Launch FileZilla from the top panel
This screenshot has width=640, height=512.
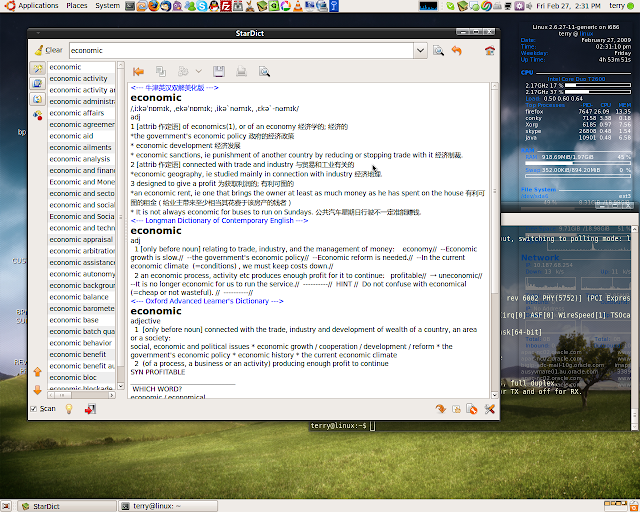(x=226, y=6)
